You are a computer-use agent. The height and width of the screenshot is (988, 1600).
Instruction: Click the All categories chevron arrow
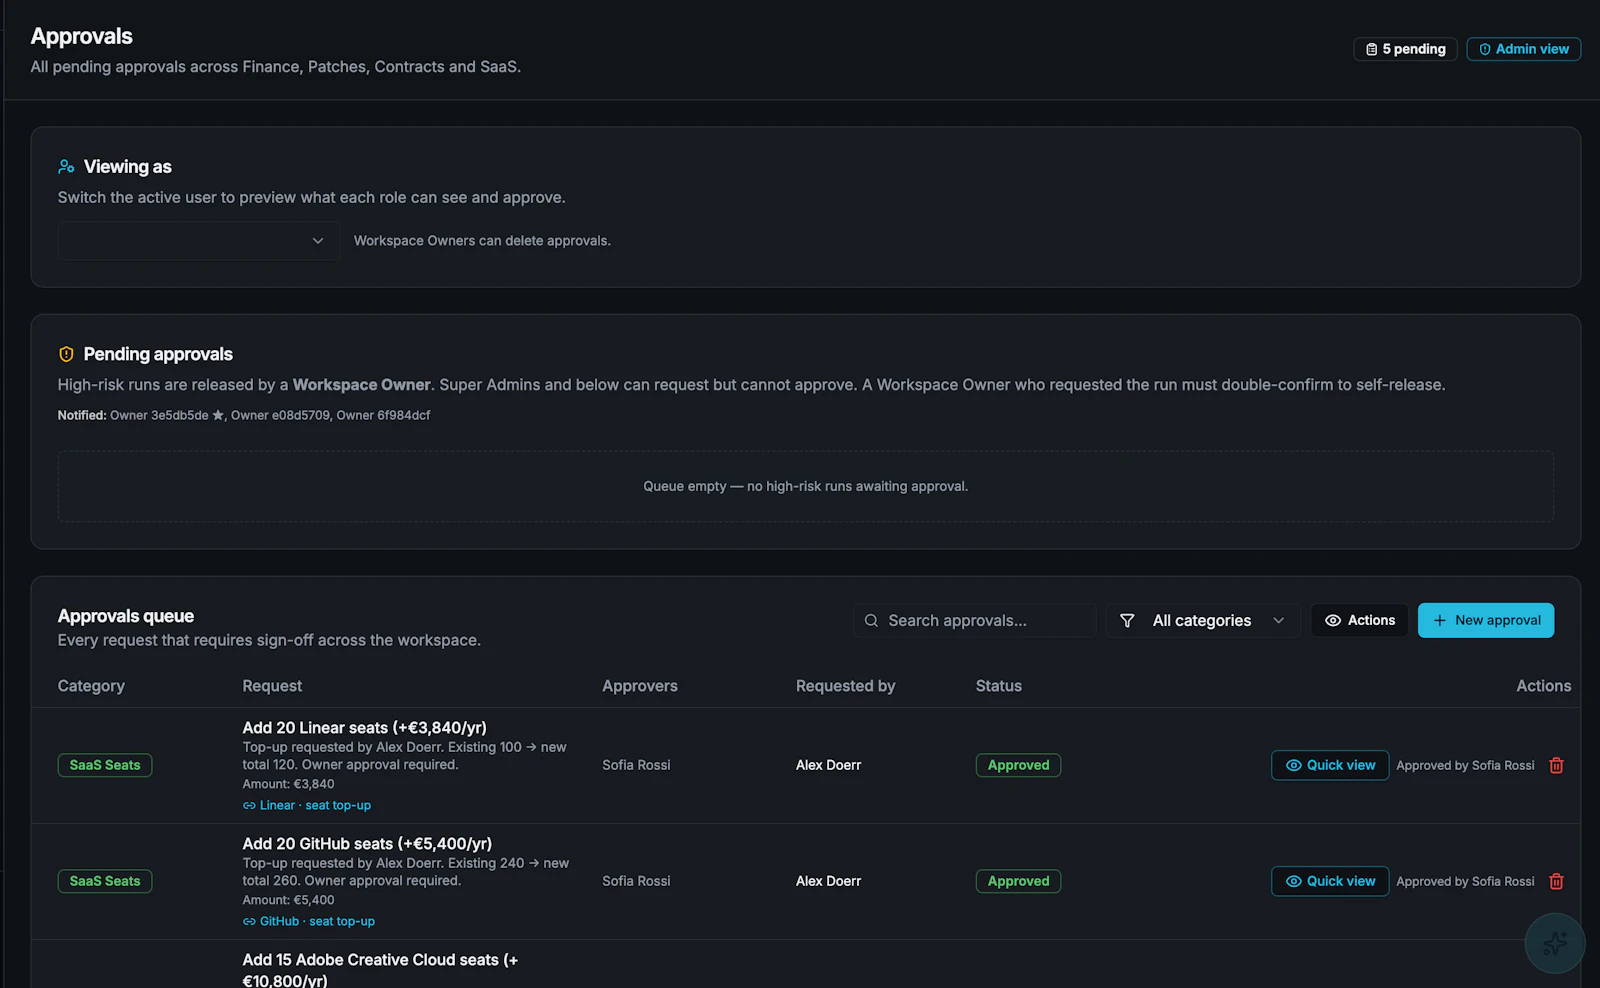coord(1278,621)
